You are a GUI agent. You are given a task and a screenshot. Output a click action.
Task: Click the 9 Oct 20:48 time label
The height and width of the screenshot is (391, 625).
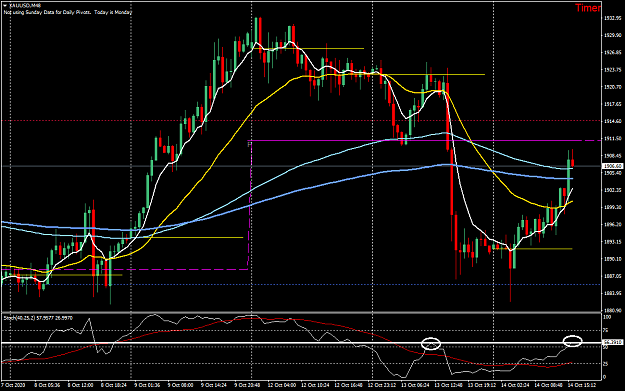tap(247, 385)
